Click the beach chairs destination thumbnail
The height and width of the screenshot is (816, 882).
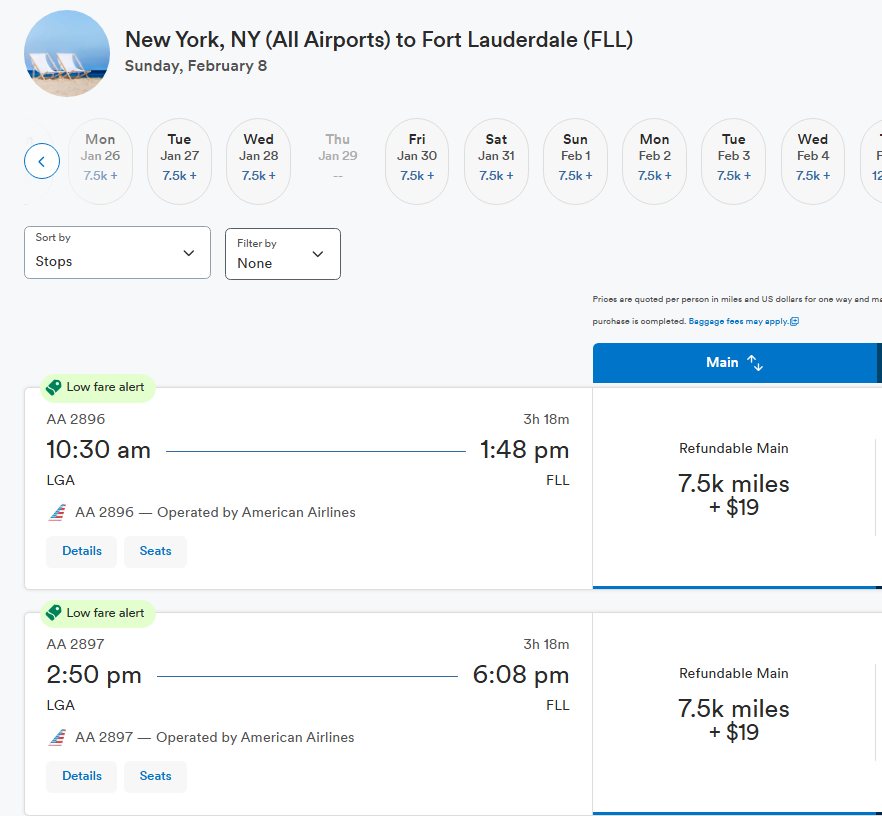coord(67,53)
